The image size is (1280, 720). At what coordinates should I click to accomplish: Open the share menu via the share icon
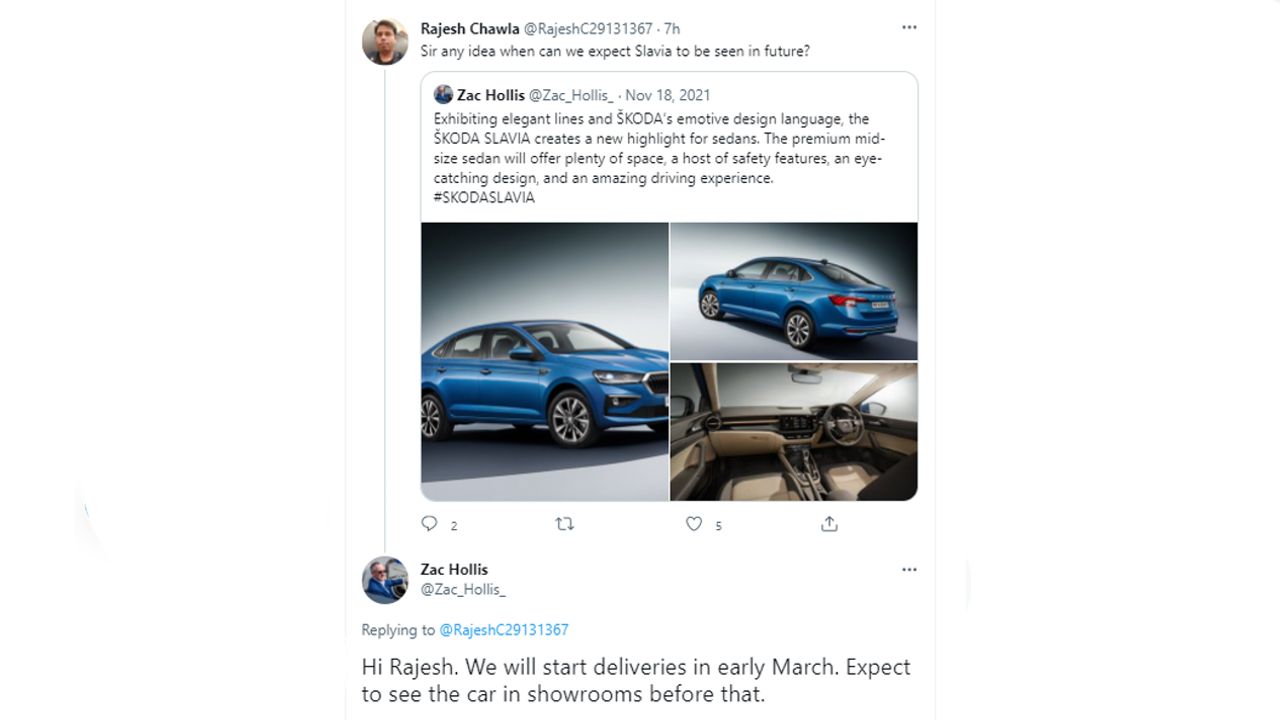[829, 524]
